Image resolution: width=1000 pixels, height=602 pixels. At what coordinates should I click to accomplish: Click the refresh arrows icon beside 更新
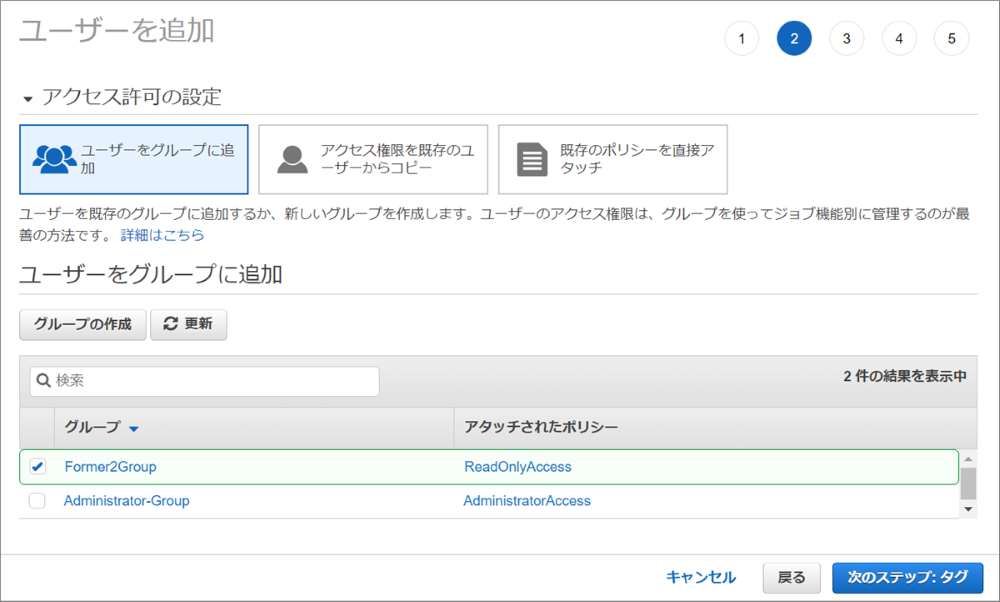coord(170,325)
